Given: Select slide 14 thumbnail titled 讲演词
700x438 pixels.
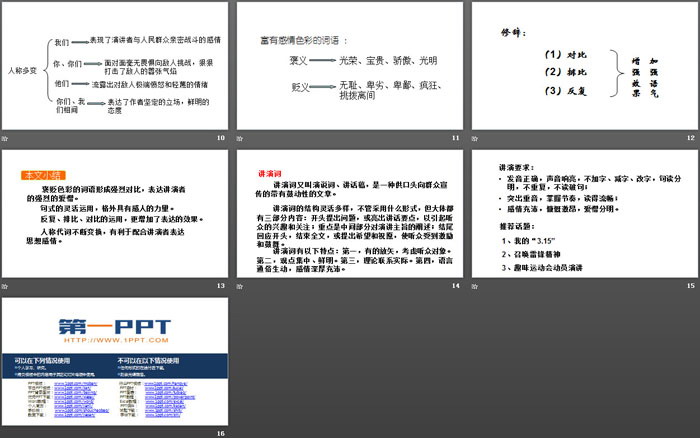Looking at the screenshot, I should click(350, 213).
